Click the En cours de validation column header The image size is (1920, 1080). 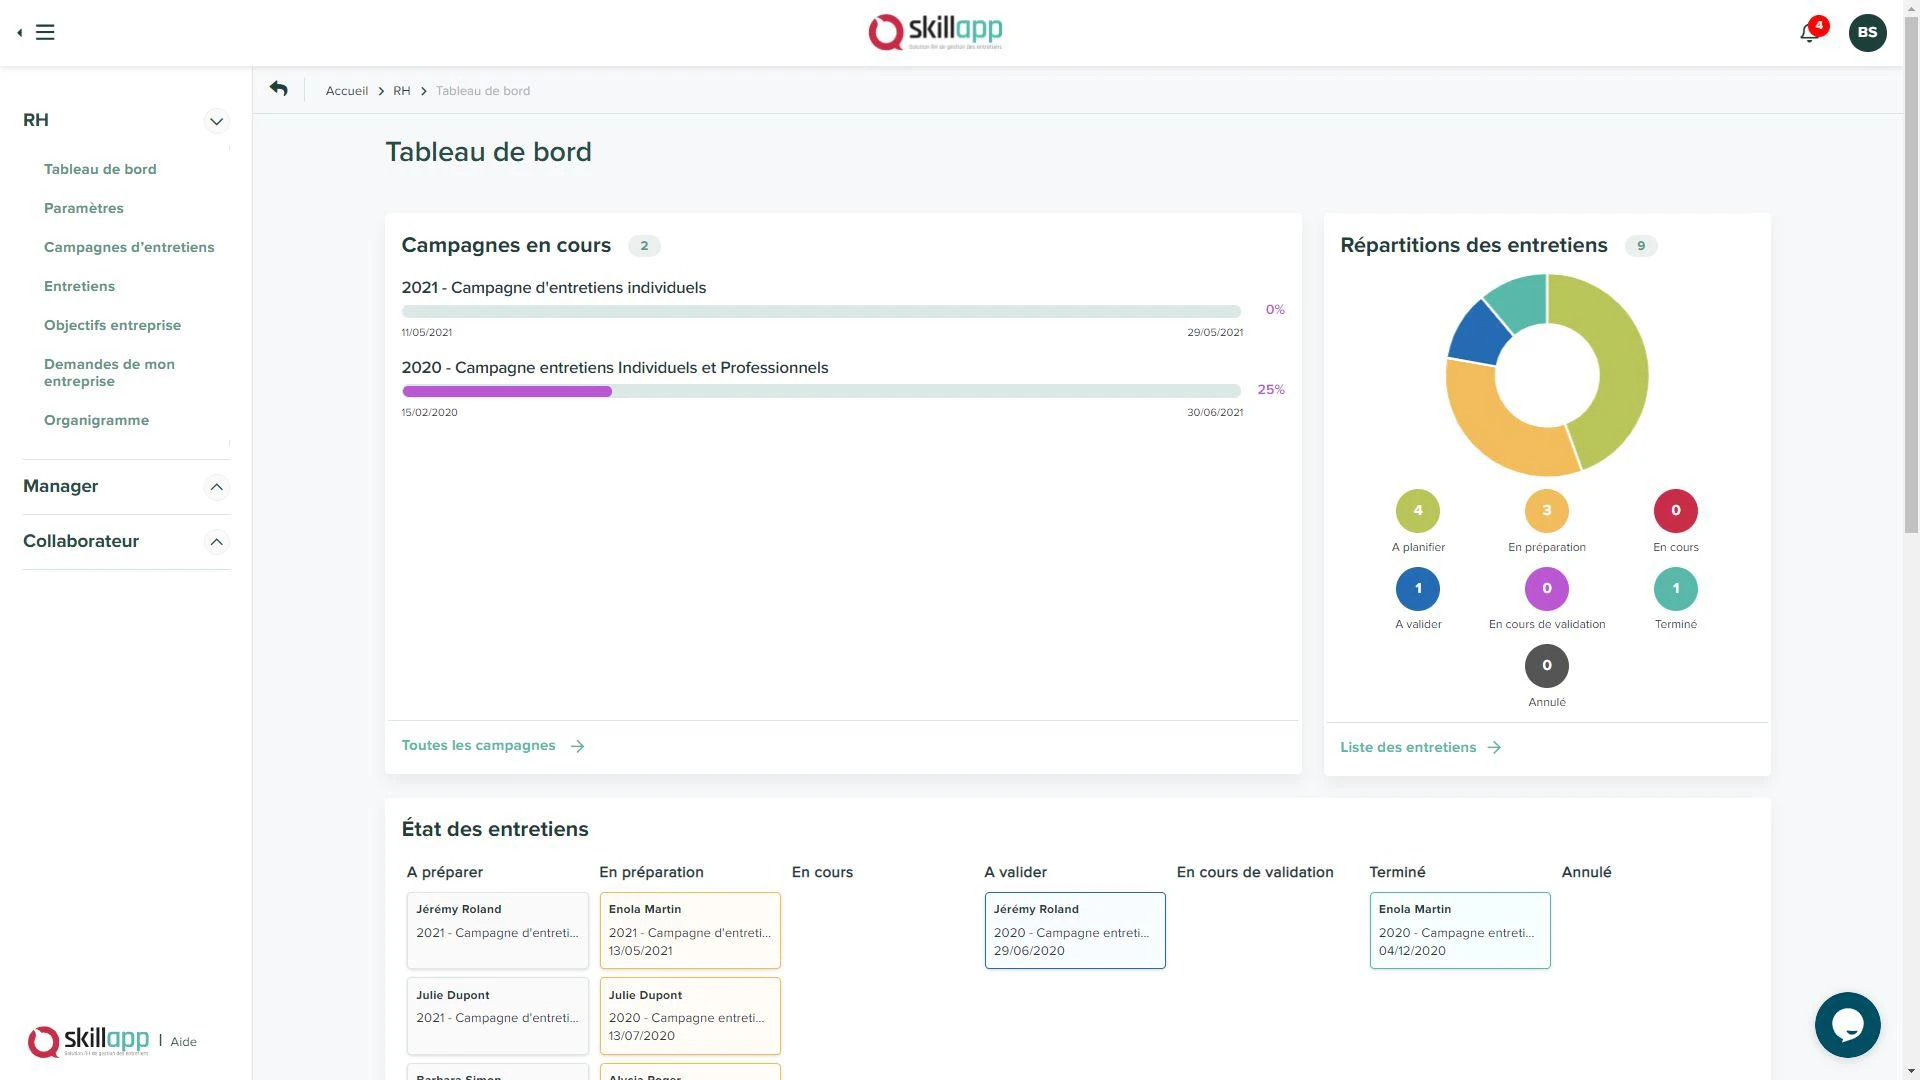(x=1255, y=873)
